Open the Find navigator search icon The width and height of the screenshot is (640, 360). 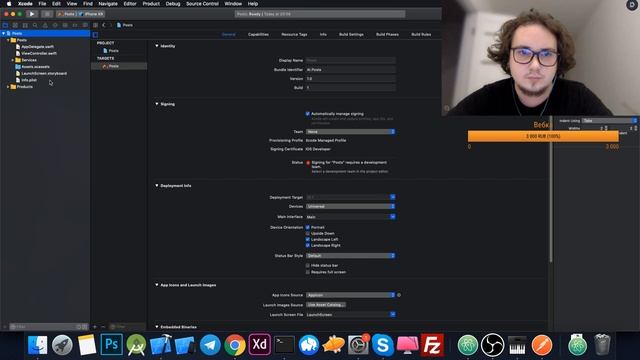[x=35, y=25]
